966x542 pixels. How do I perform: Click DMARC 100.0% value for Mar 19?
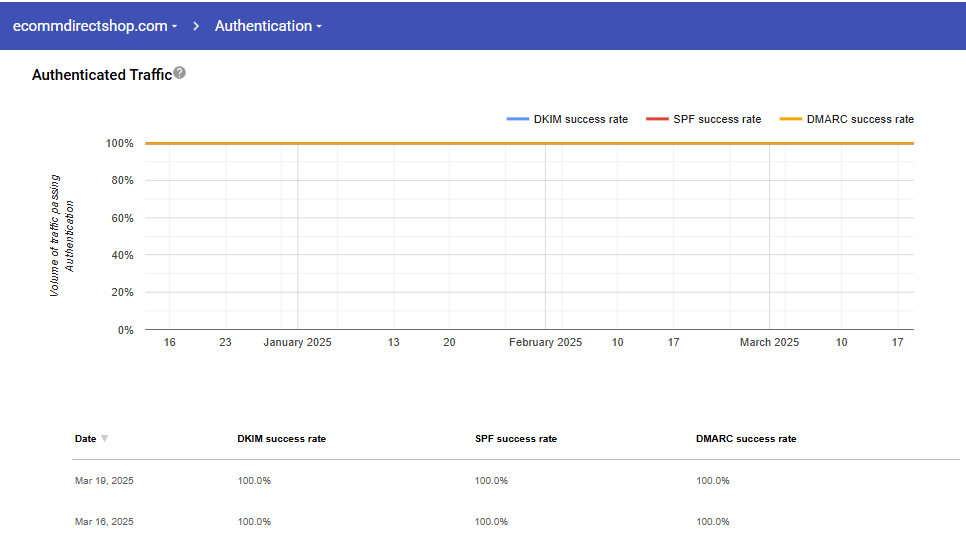pos(713,481)
